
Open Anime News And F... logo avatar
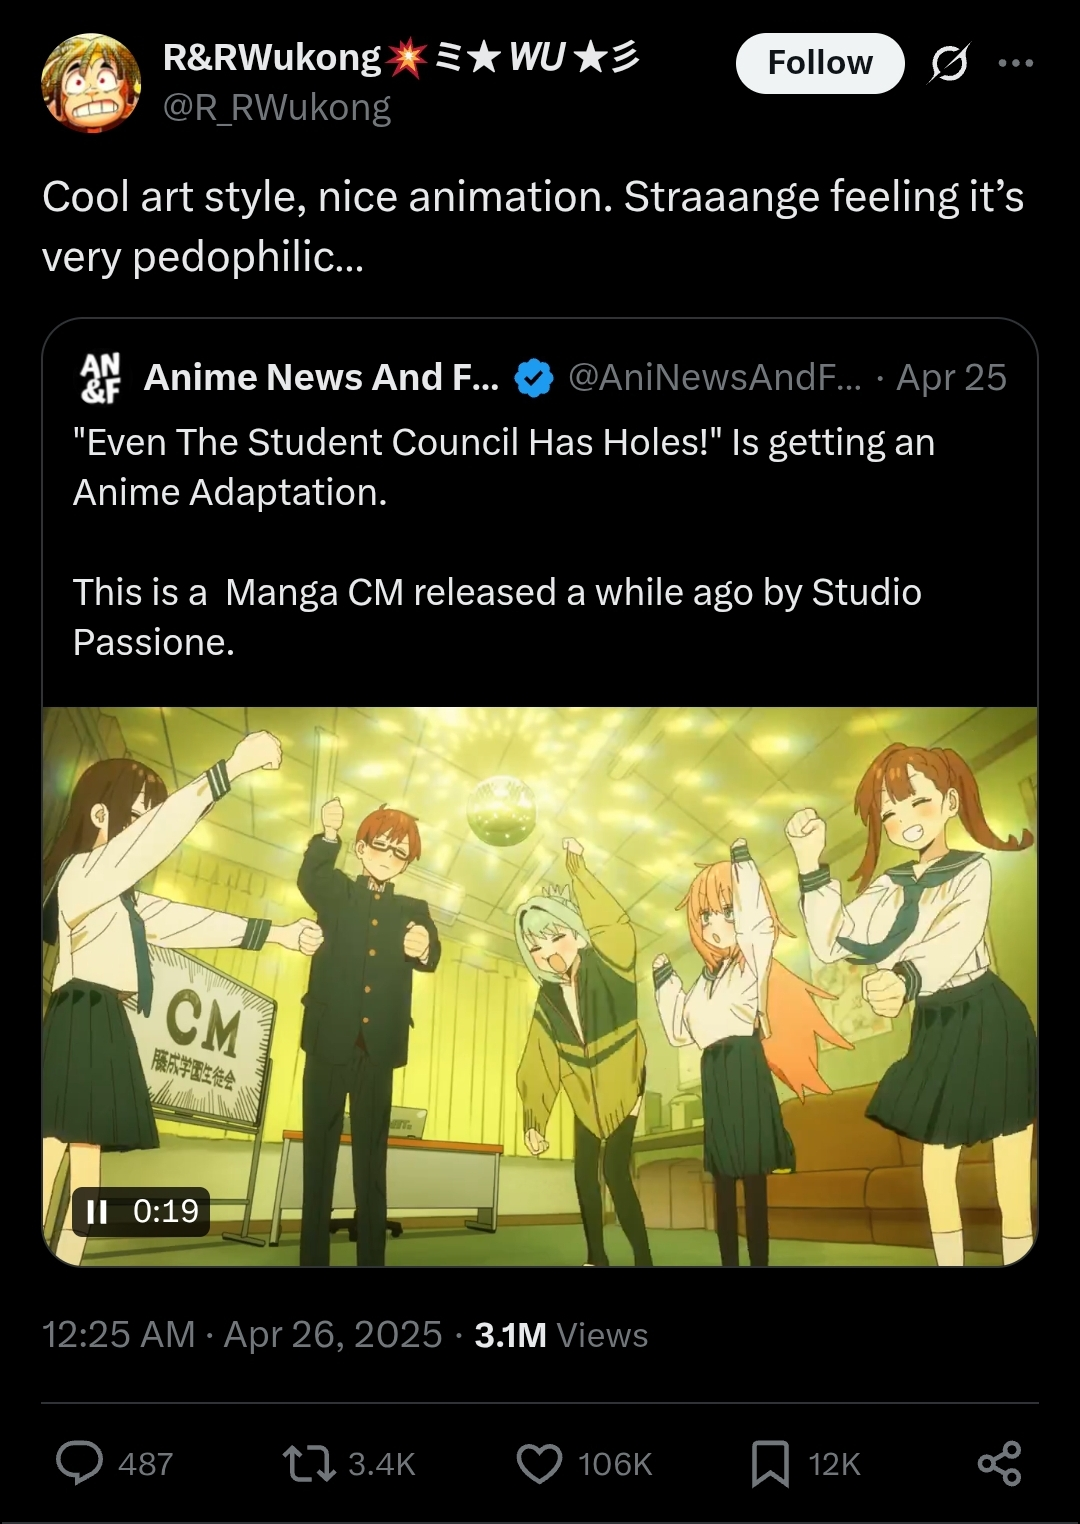(100, 377)
